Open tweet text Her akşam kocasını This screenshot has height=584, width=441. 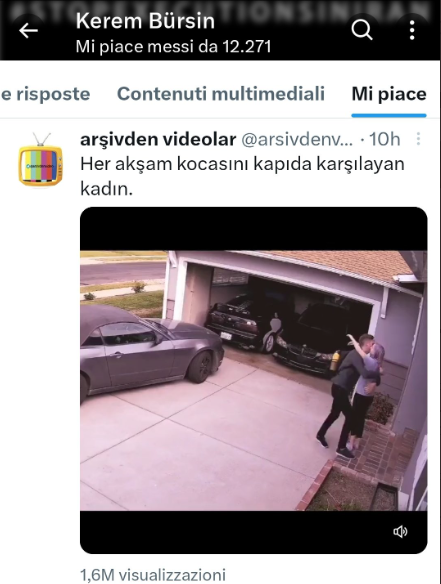coord(242,176)
